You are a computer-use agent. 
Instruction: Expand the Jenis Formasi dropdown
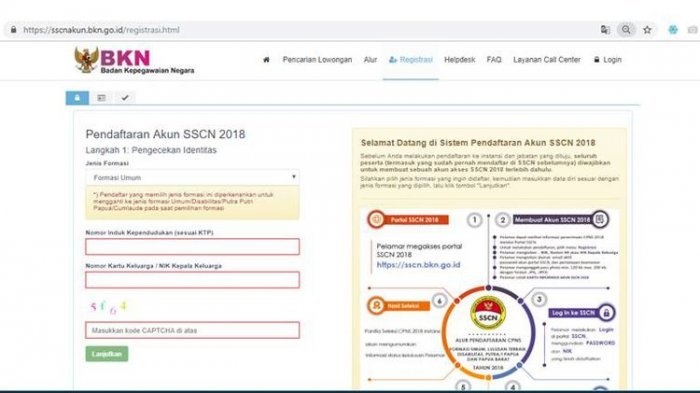(x=192, y=177)
